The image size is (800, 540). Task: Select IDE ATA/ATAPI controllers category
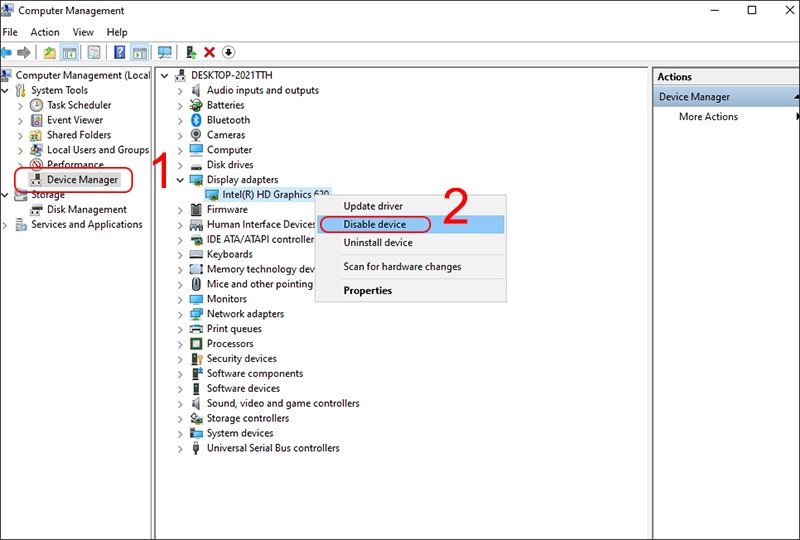point(260,239)
